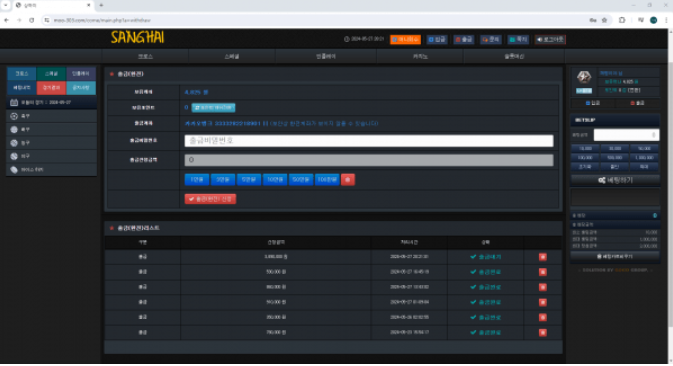Open the 스페셜 main navigation tab

(232, 56)
